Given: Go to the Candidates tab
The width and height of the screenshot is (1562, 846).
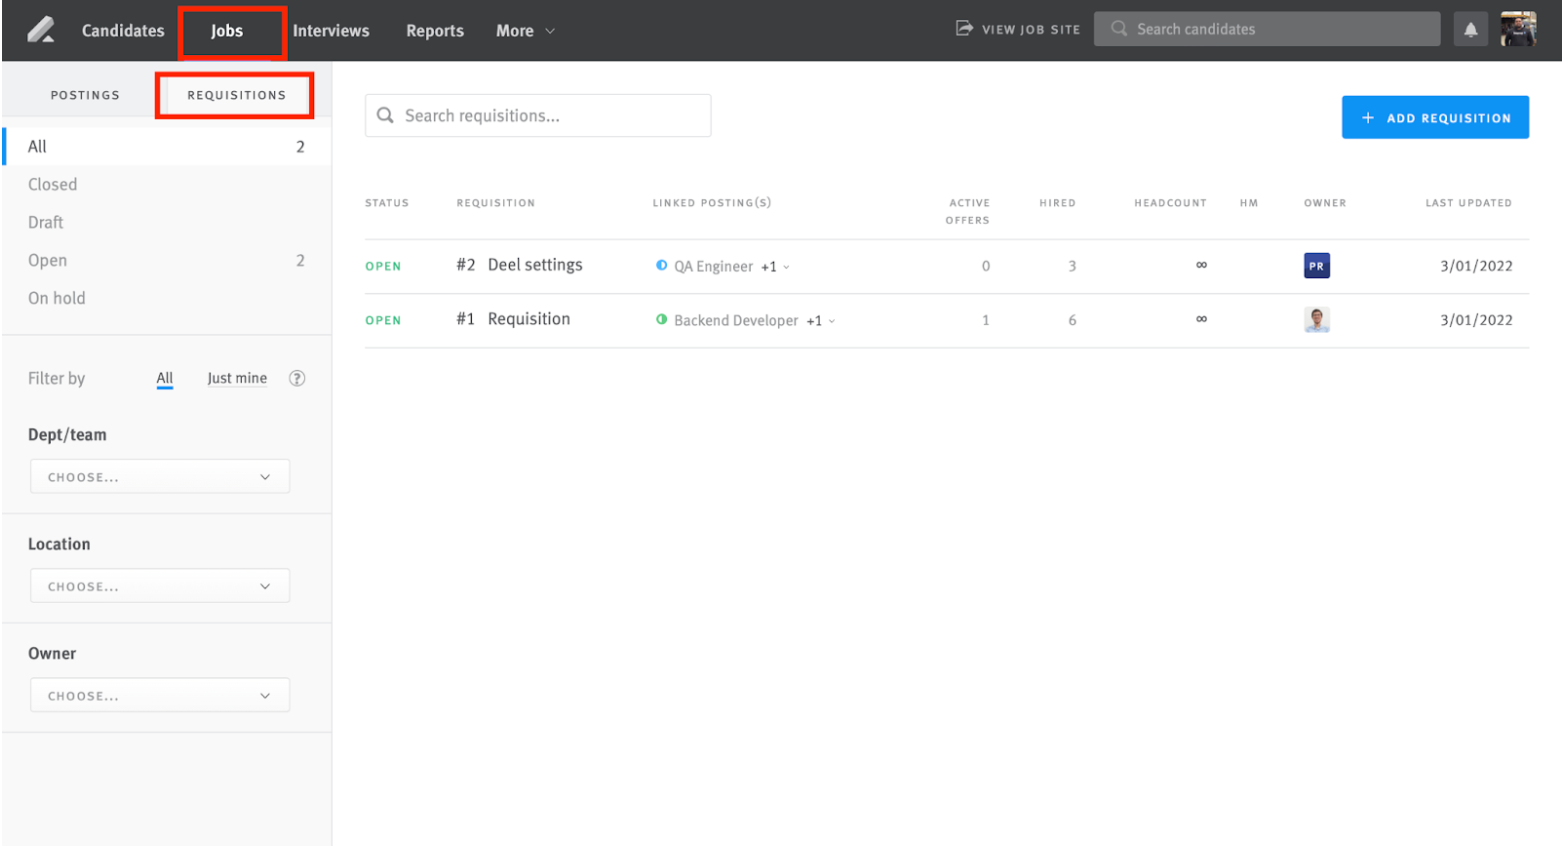Looking at the screenshot, I should pos(123,31).
